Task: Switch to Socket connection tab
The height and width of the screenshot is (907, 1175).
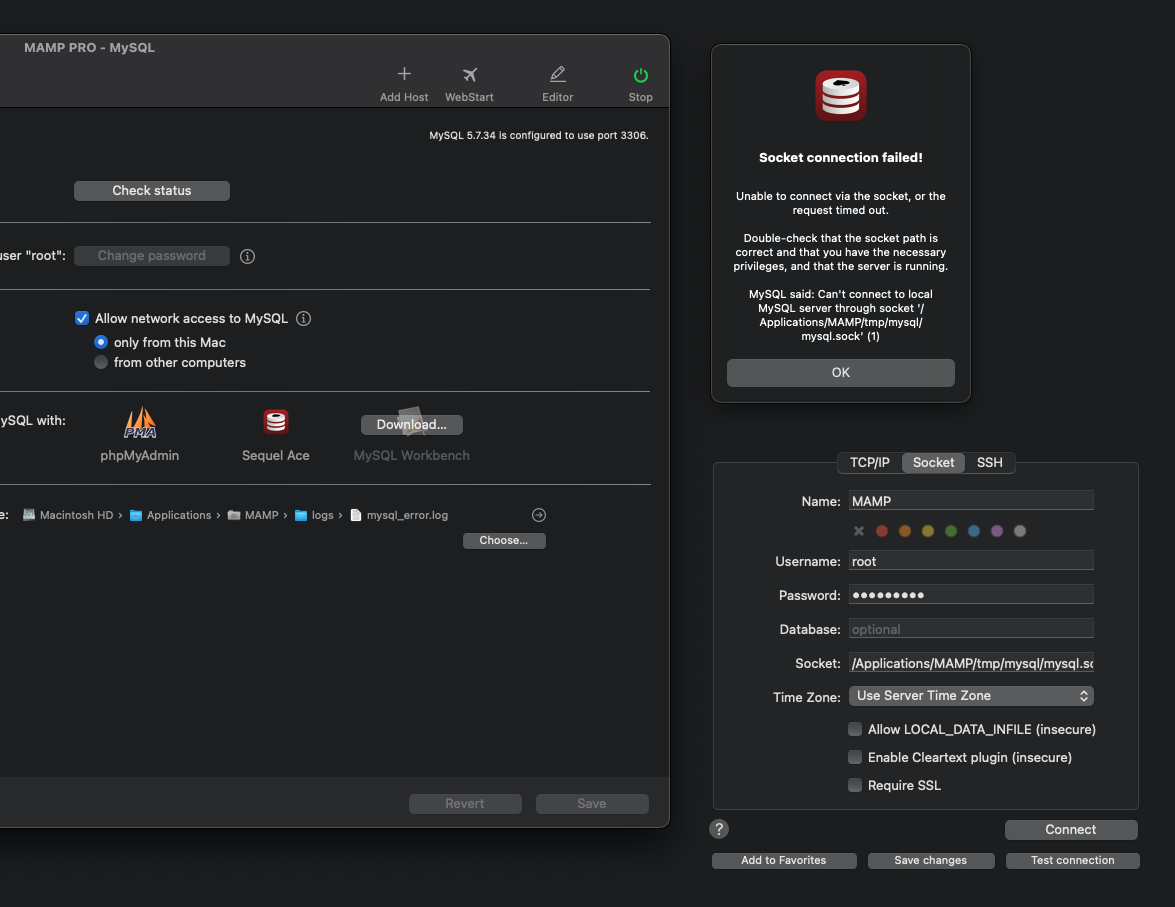Action: point(934,463)
